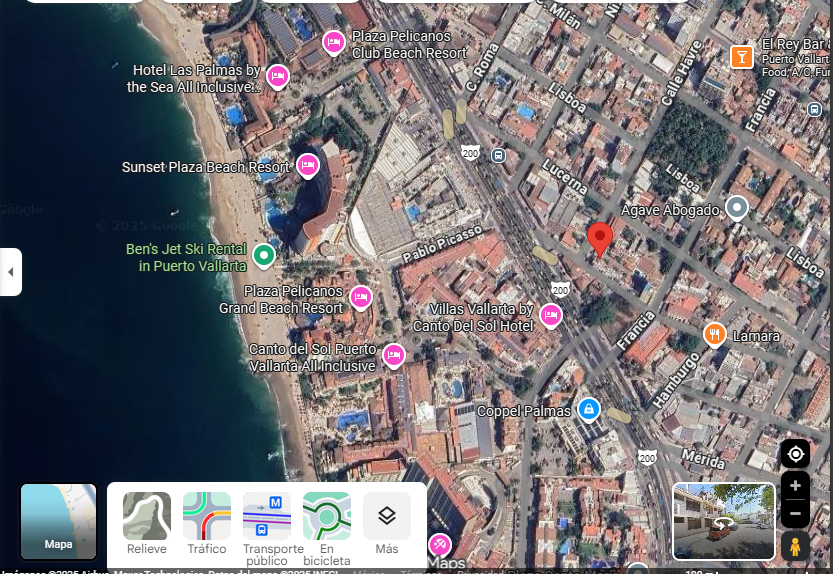Toggle the Tráfico traffic layer

pos(207,524)
